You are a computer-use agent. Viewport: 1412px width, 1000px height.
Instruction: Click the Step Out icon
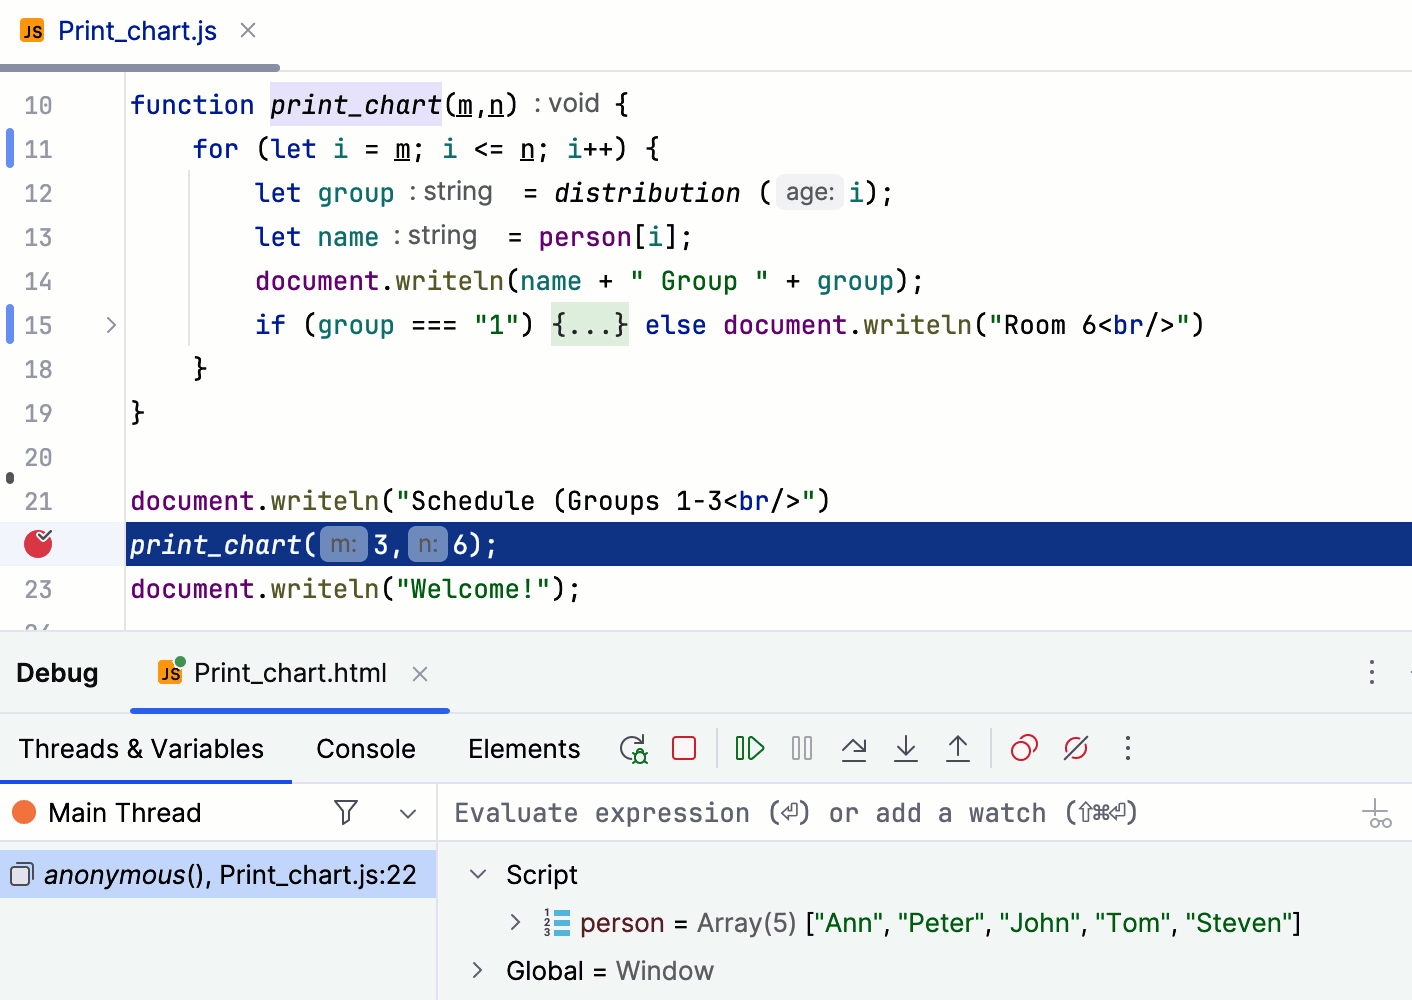(958, 747)
